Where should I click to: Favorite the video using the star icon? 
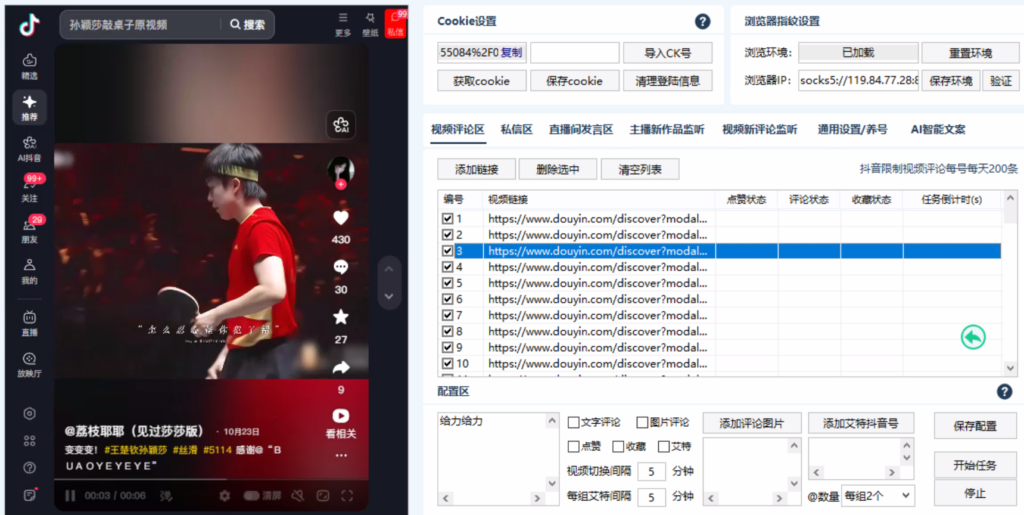tap(341, 317)
